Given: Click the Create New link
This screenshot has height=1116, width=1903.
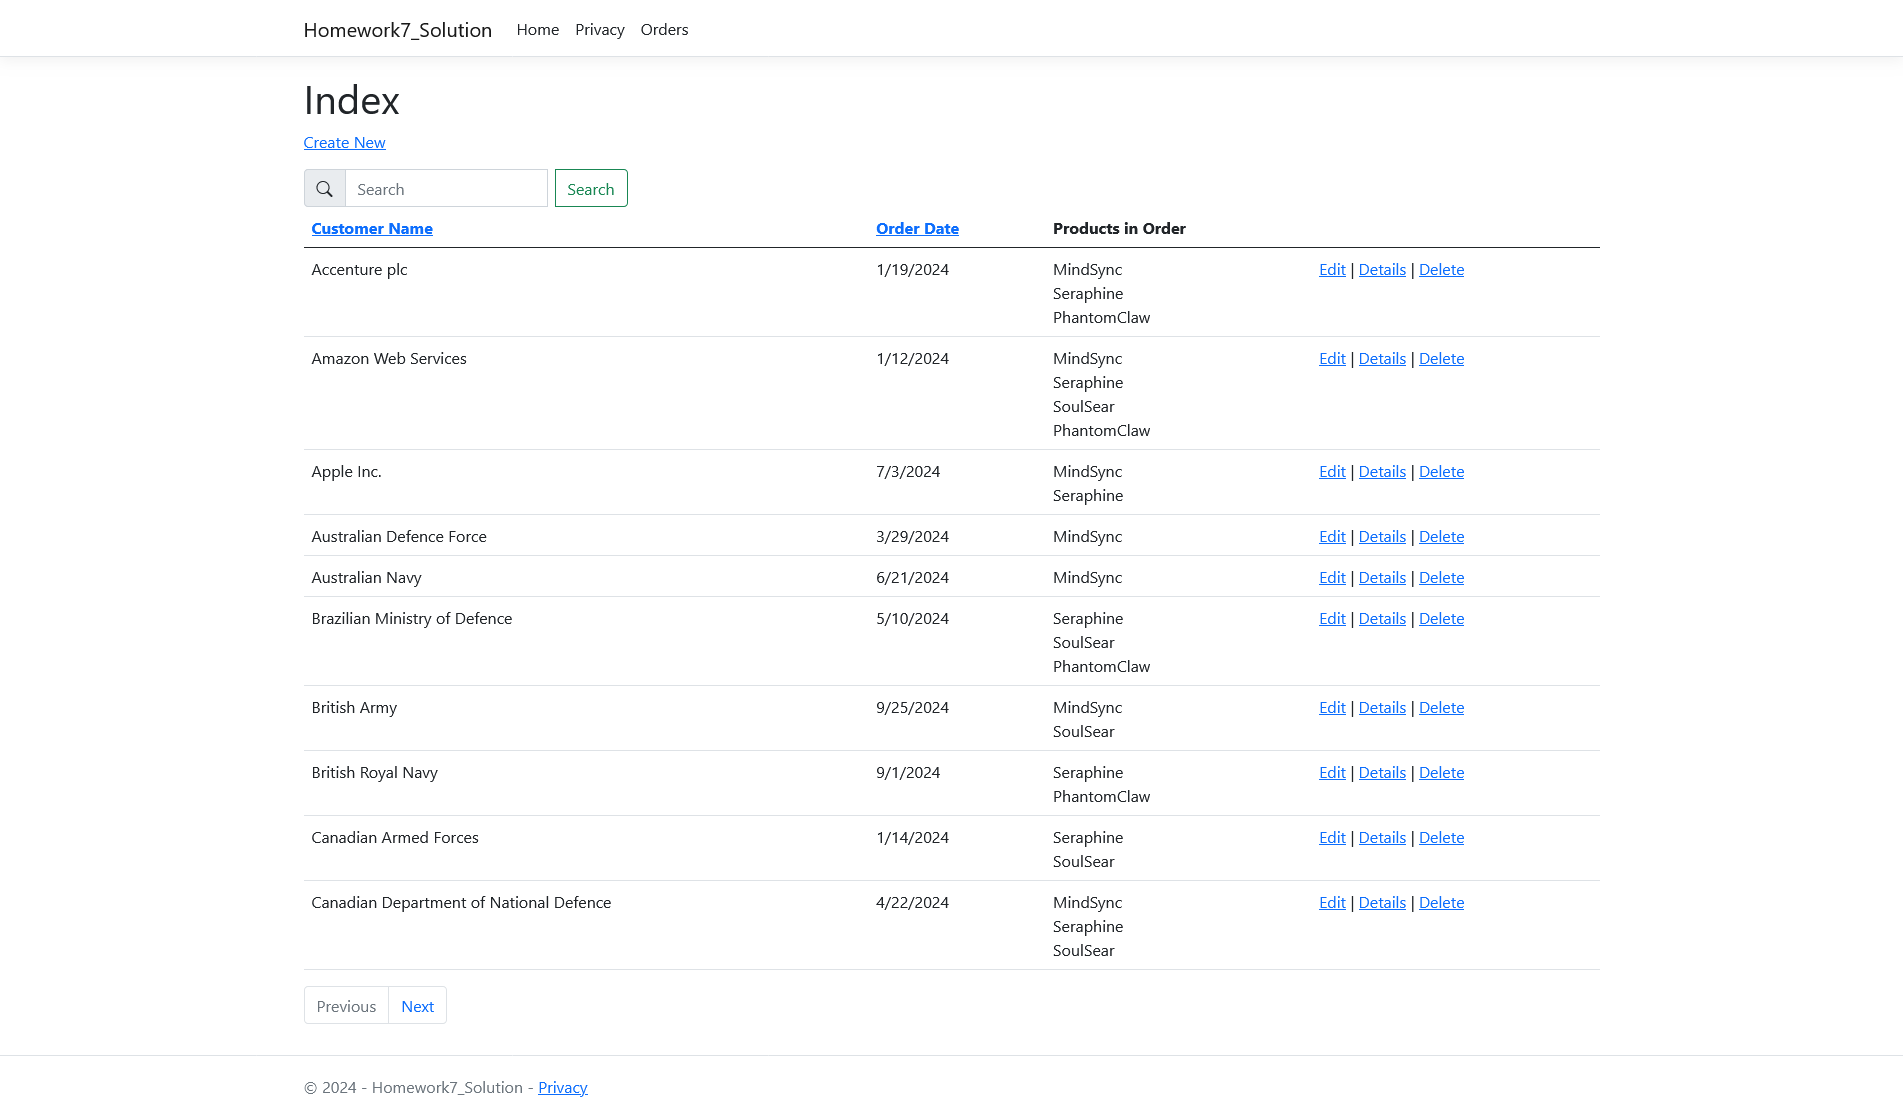Looking at the screenshot, I should (344, 143).
